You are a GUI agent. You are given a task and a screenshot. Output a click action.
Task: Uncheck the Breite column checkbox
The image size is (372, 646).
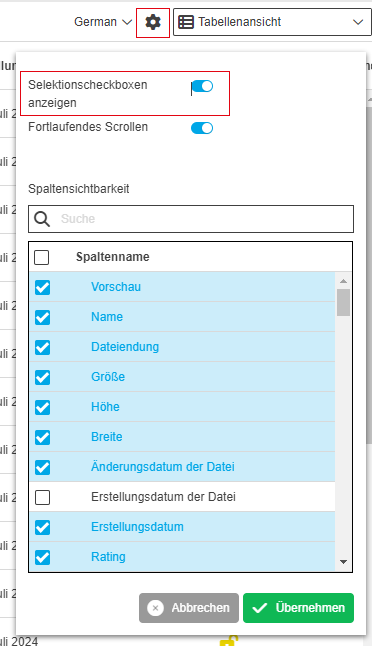click(x=42, y=438)
